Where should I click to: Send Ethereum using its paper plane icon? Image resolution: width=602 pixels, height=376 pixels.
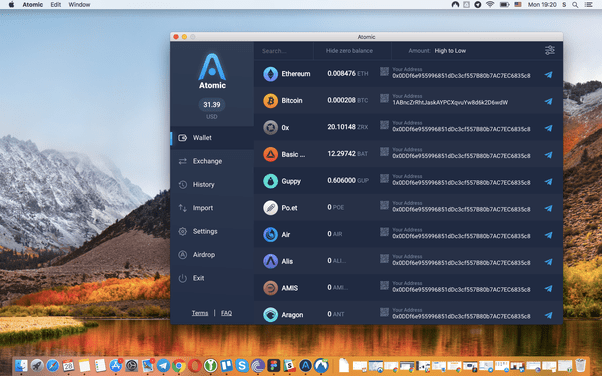click(x=549, y=75)
